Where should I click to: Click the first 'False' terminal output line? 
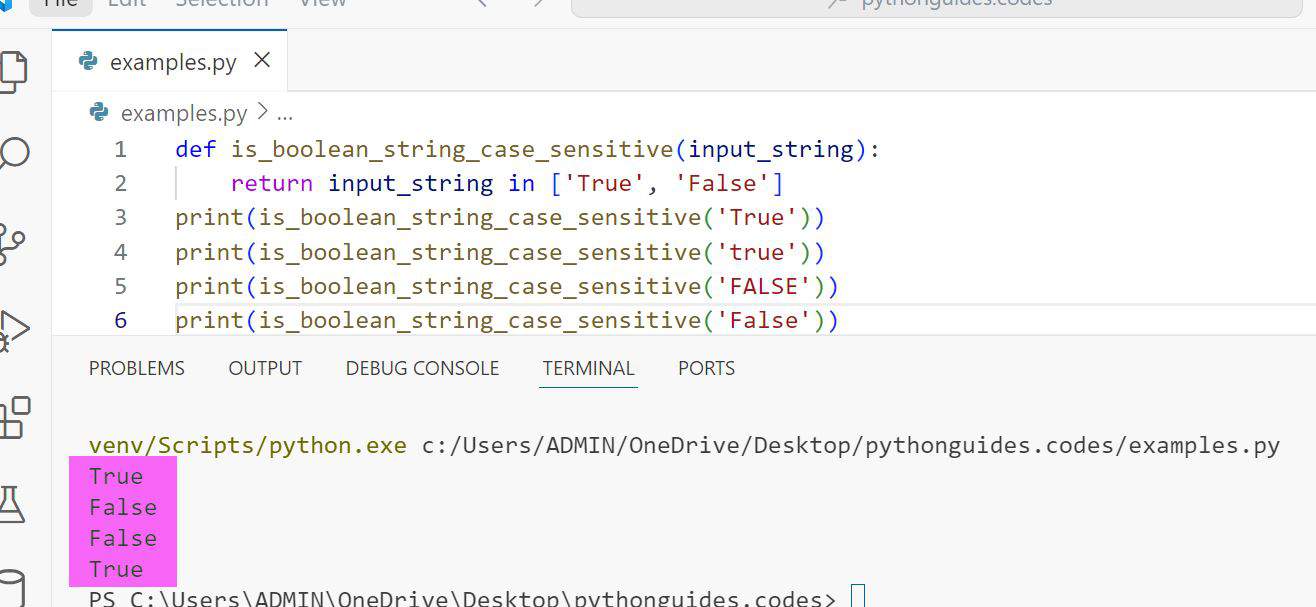pyautogui.click(x=123, y=507)
